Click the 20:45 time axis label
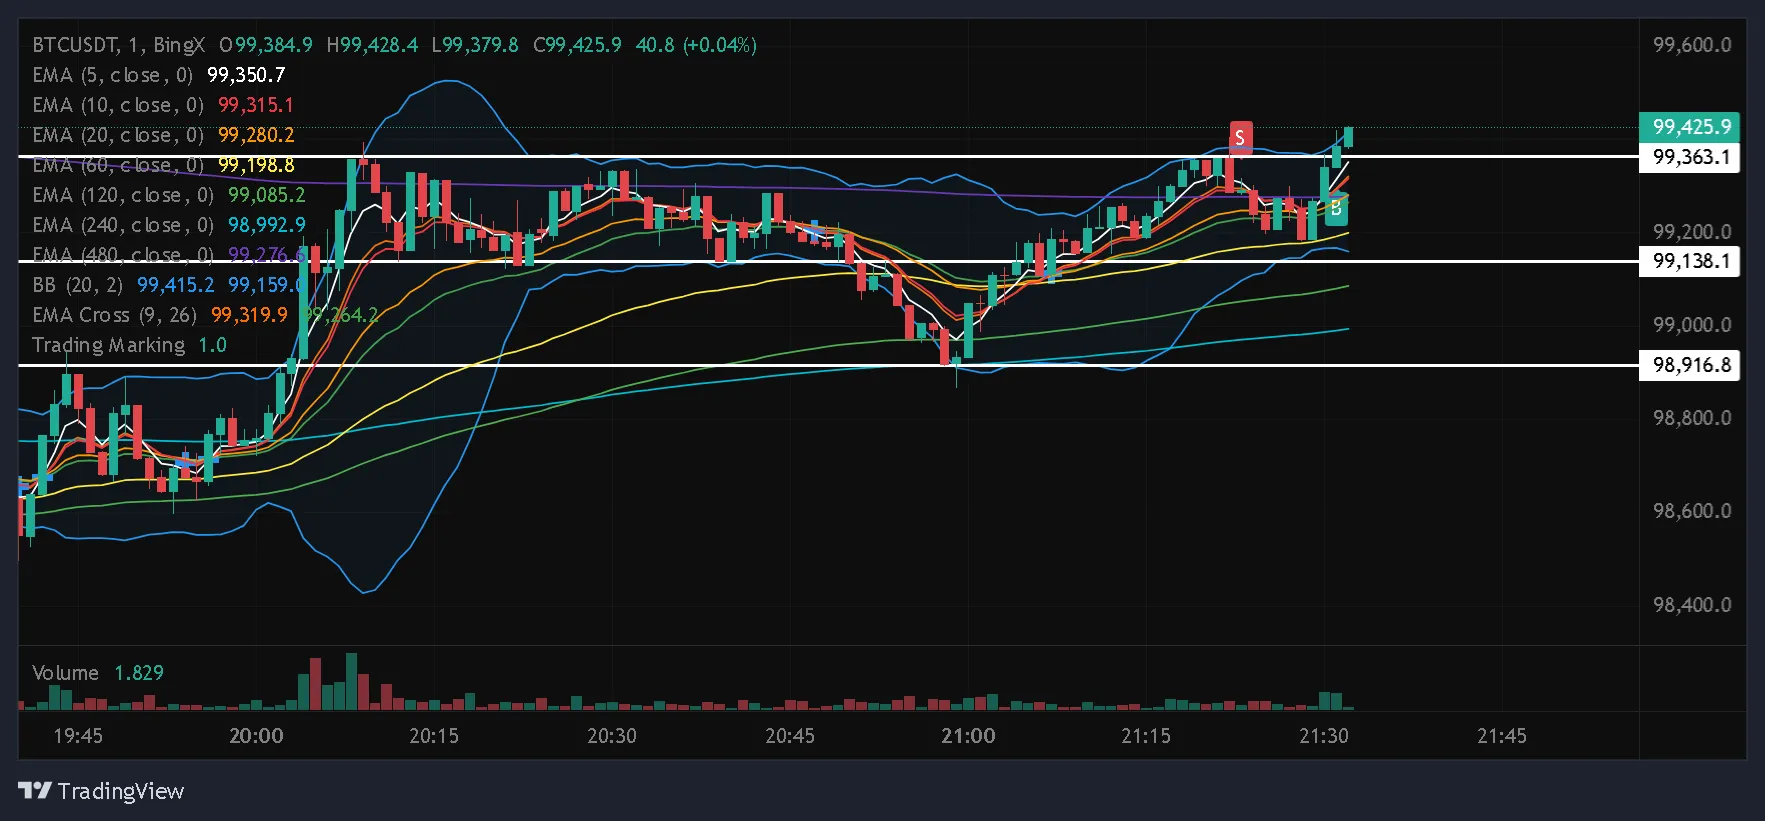Viewport: 1765px width, 821px height. [790, 736]
